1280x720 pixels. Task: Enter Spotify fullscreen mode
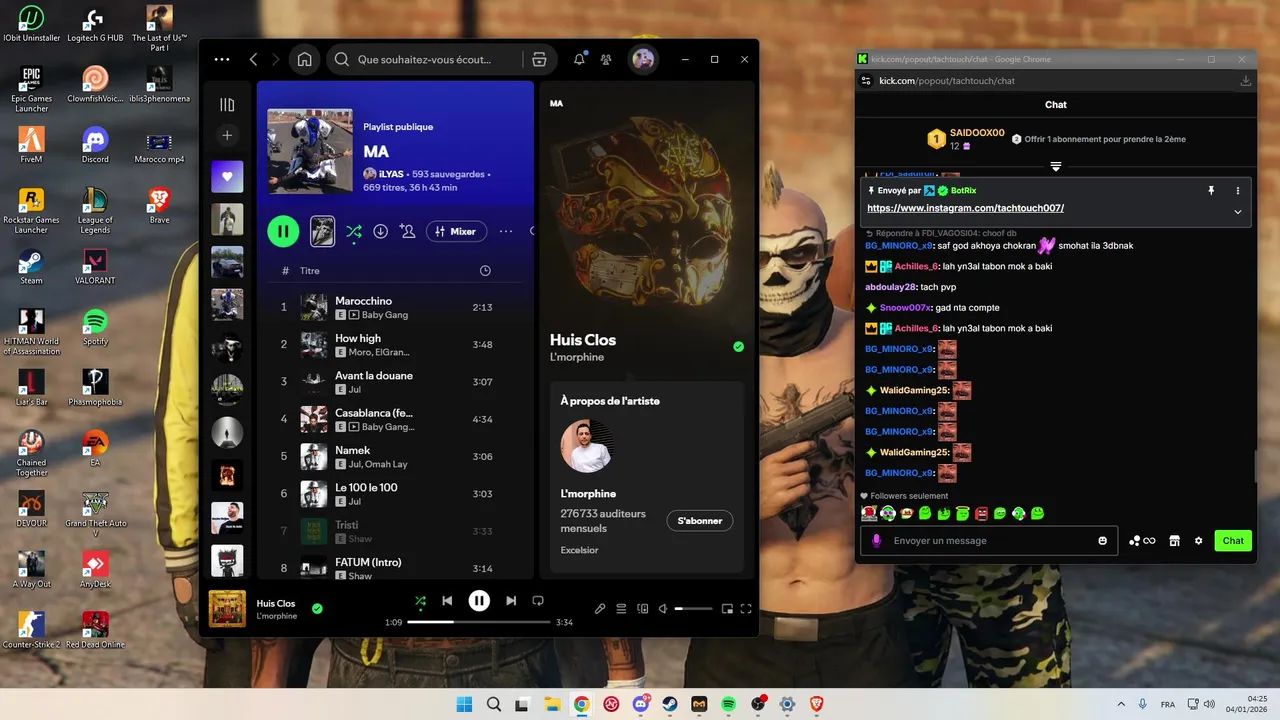[745, 608]
